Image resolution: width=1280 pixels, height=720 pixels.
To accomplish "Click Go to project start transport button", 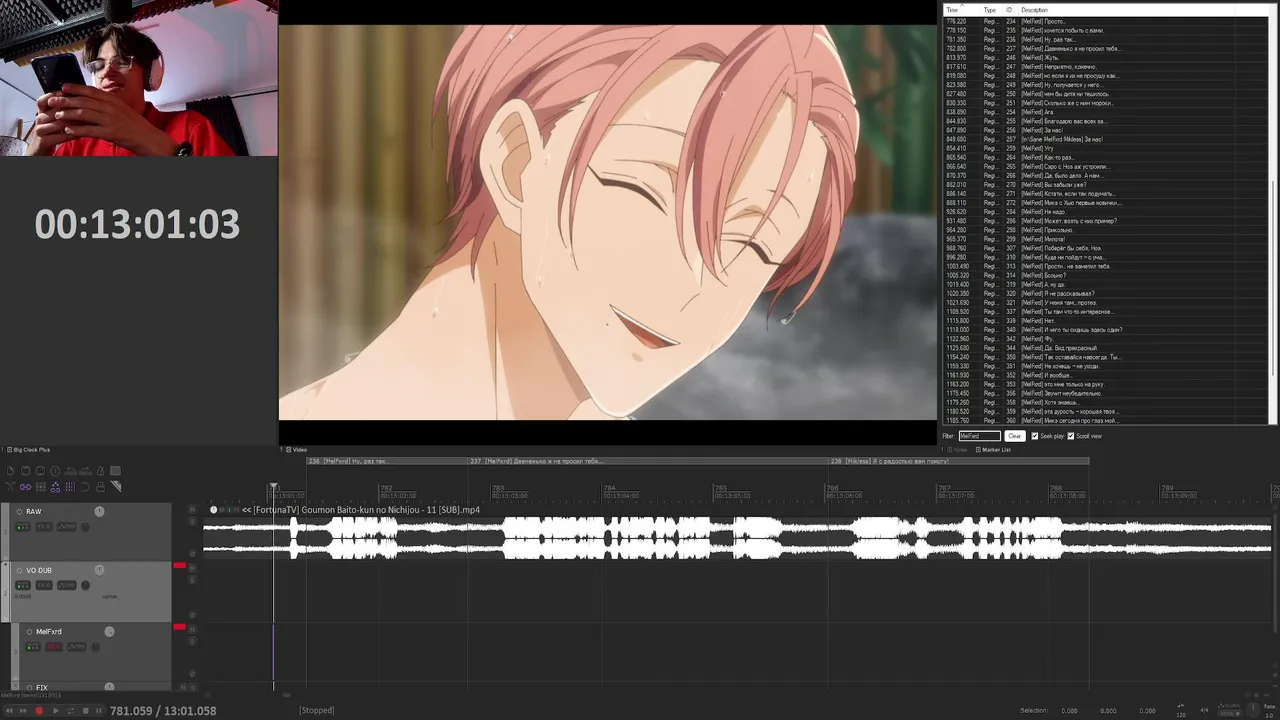I will (9, 710).
